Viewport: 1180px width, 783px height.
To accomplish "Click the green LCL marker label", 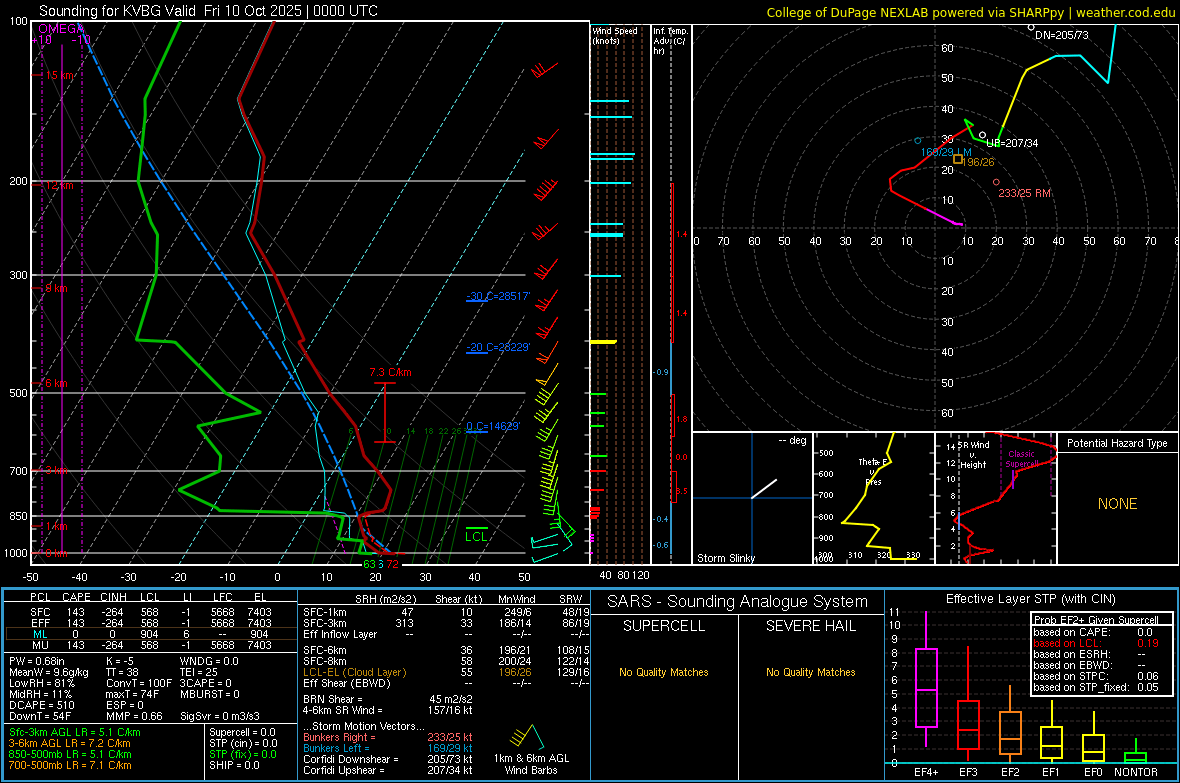I will click(476, 536).
